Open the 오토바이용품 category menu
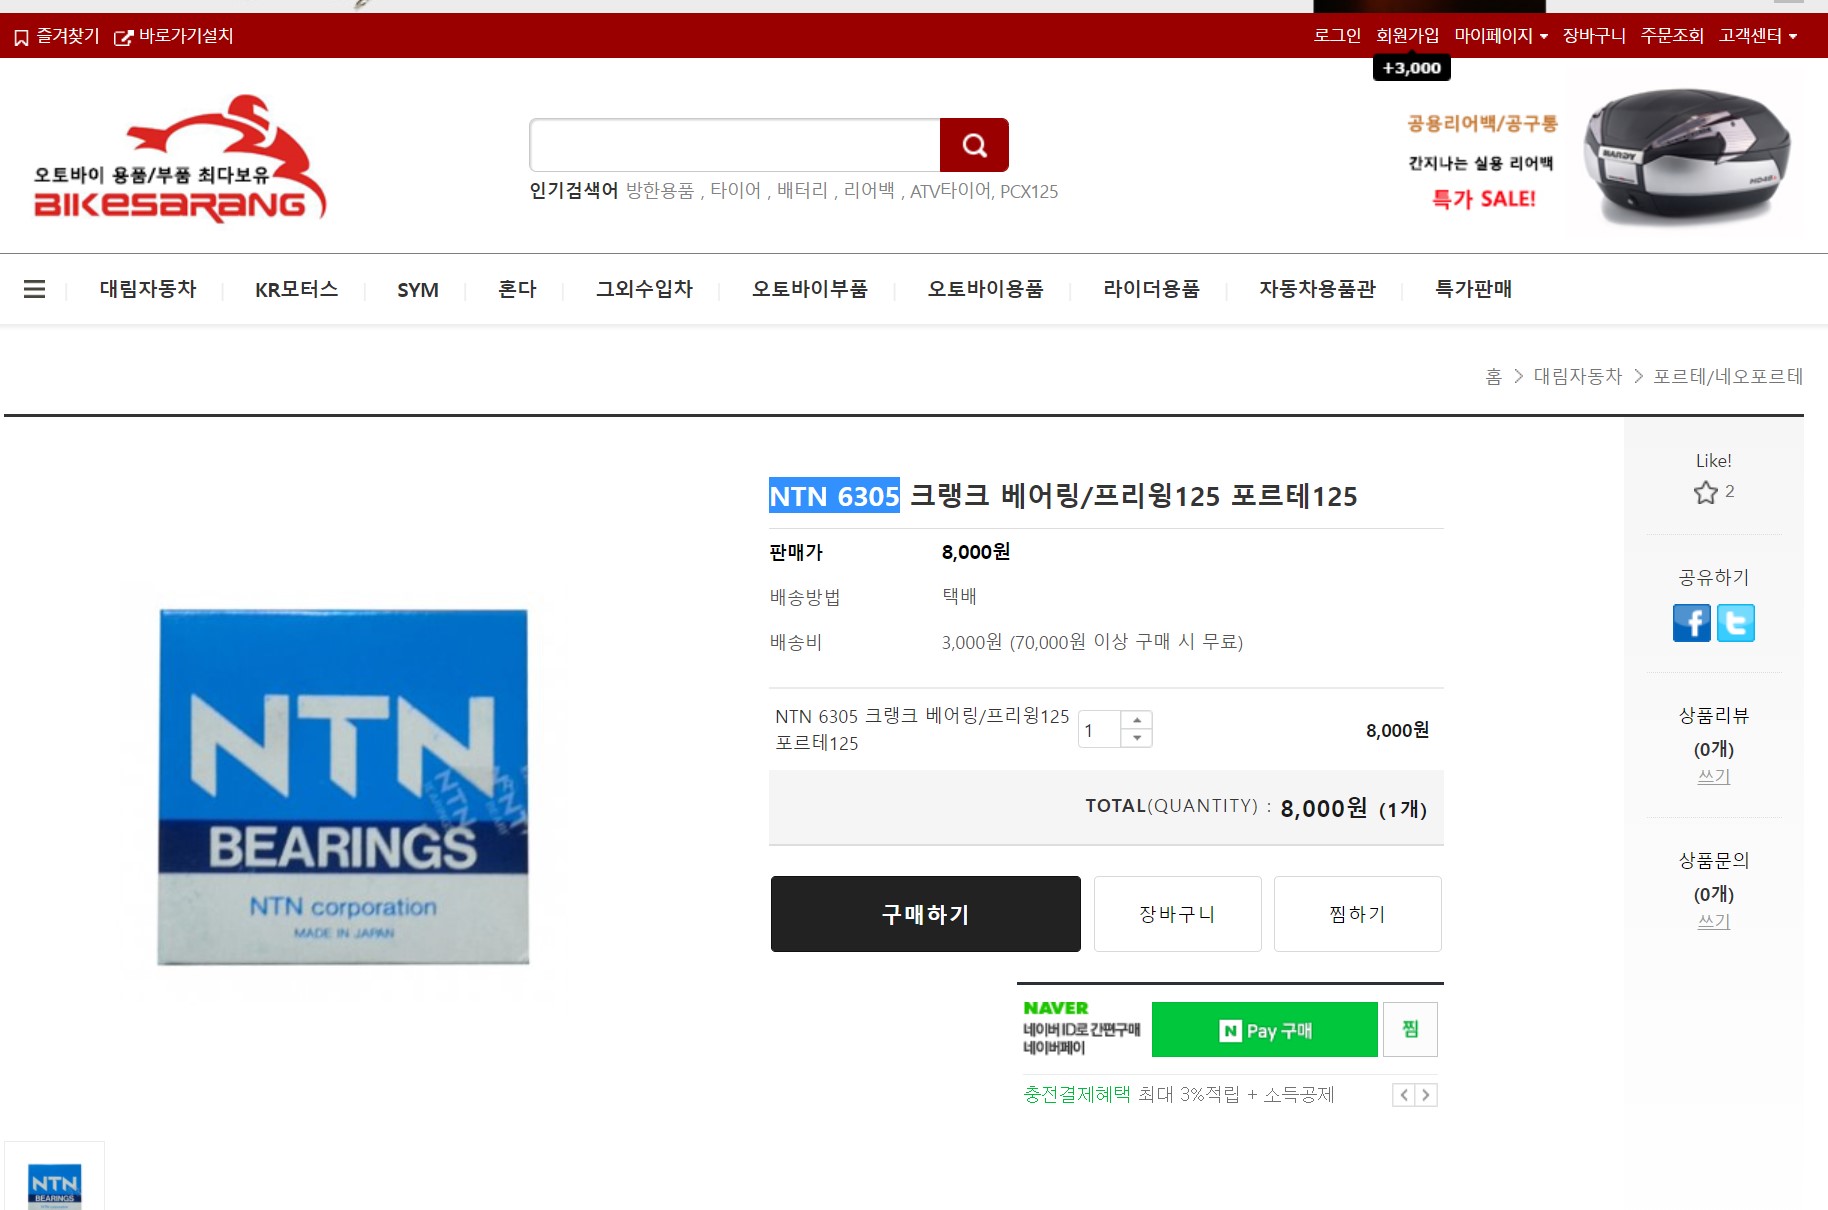1828x1210 pixels. (x=985, y=289)
